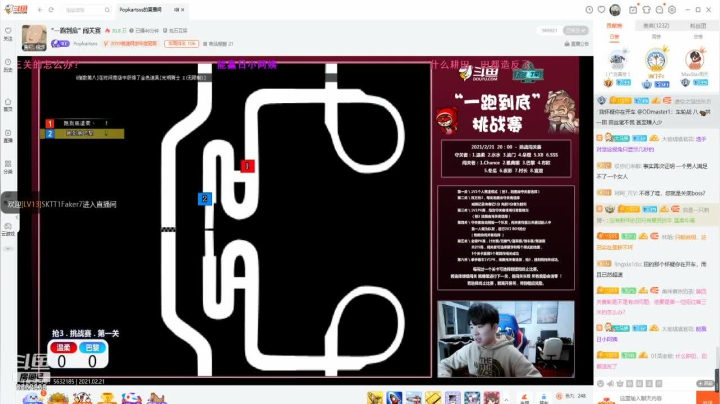Mute tab via speaker icon
The height and width of the screenshot is (404, 720).
[176, 10]
